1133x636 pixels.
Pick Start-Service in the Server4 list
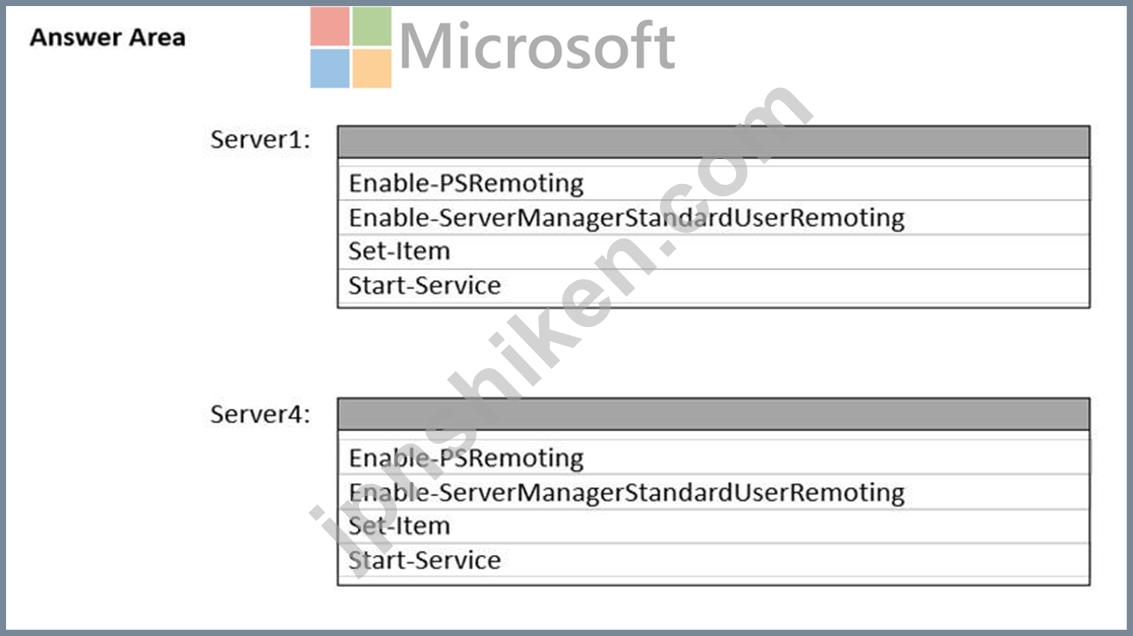point(713,560)
